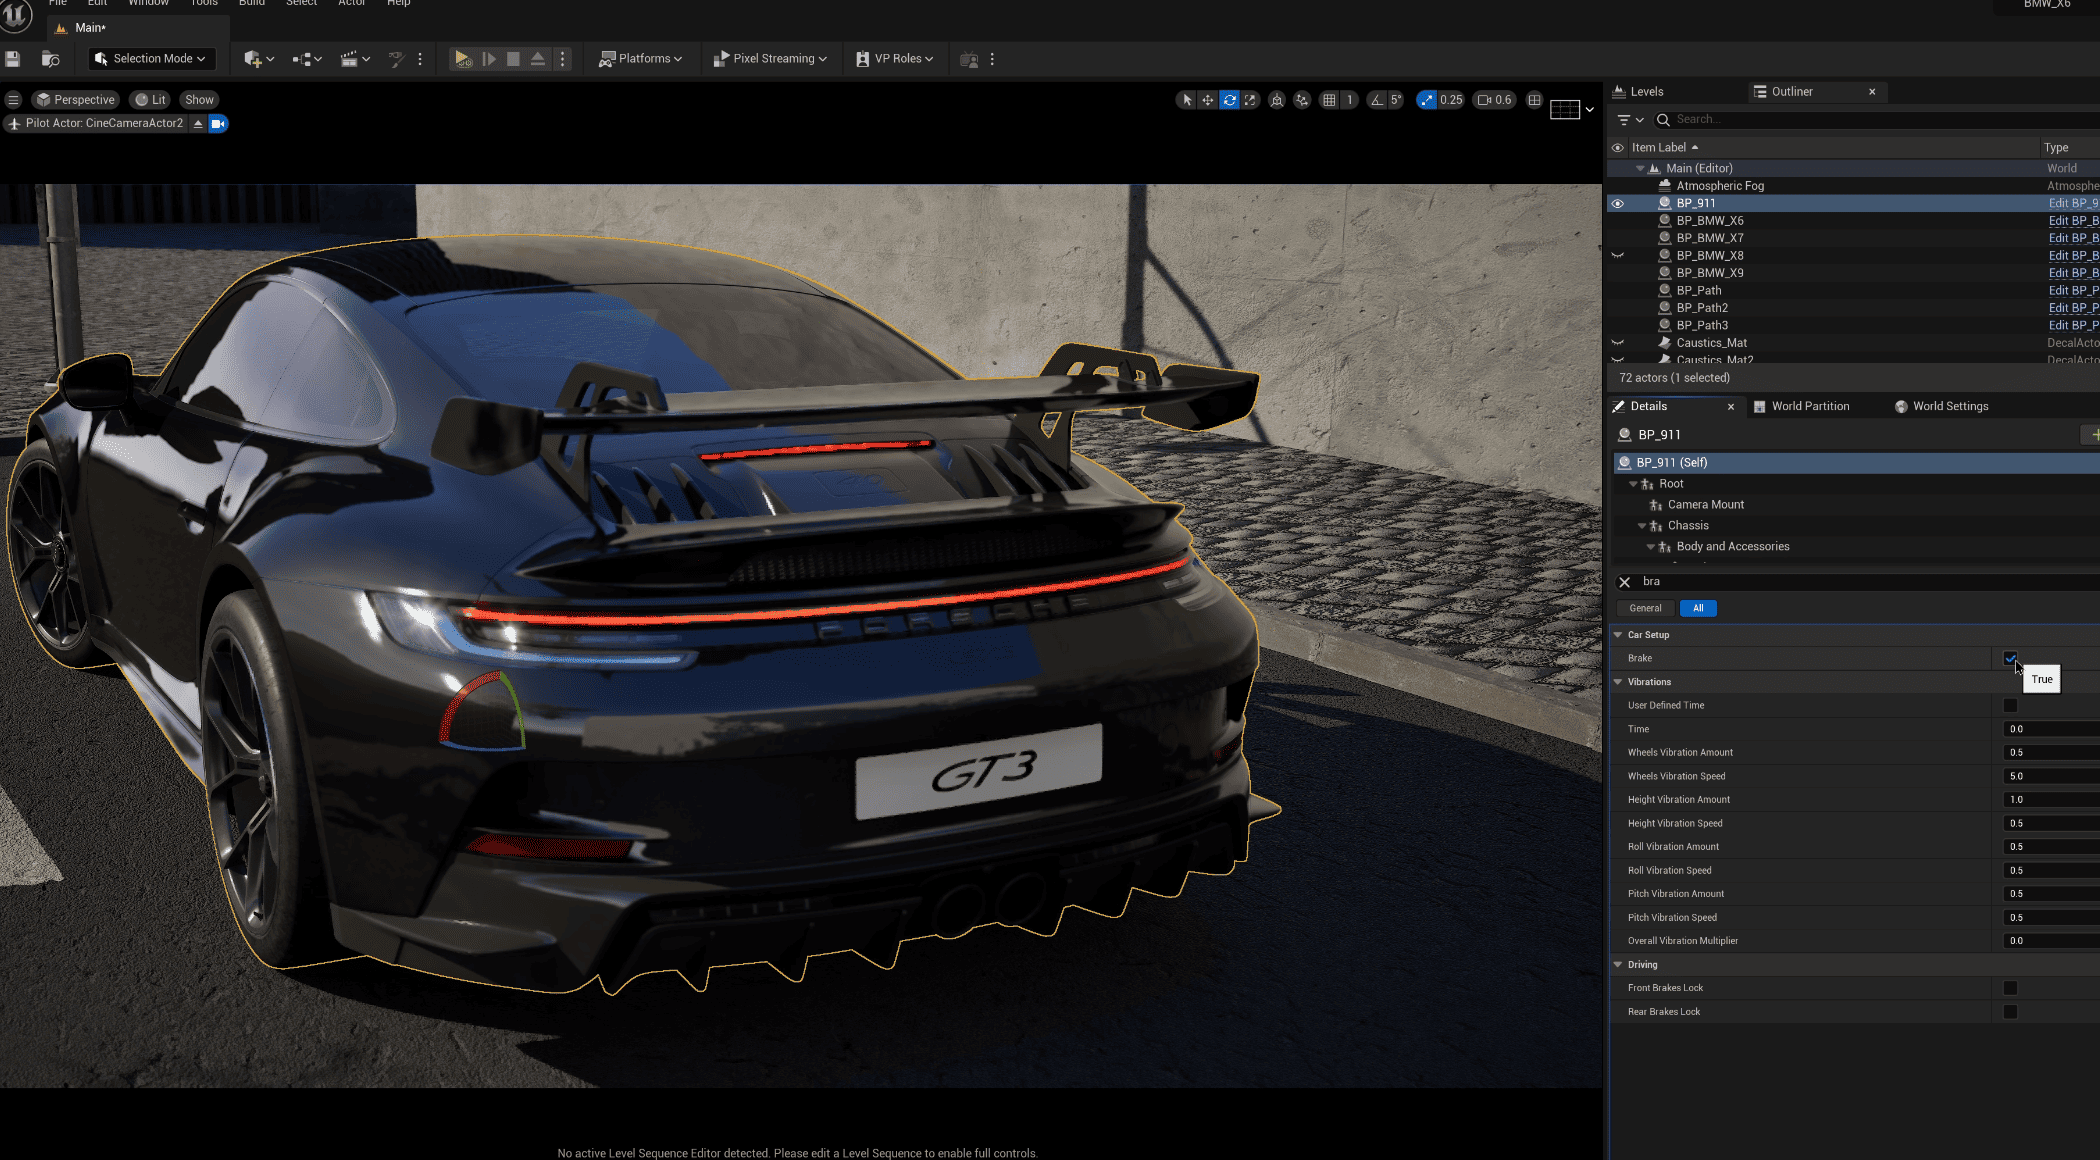This screenshot has height=1160, width=2100.
Task: Show BP_BMW_X8 via its hidden-eye icon
Action: (x=1617, y=256)
